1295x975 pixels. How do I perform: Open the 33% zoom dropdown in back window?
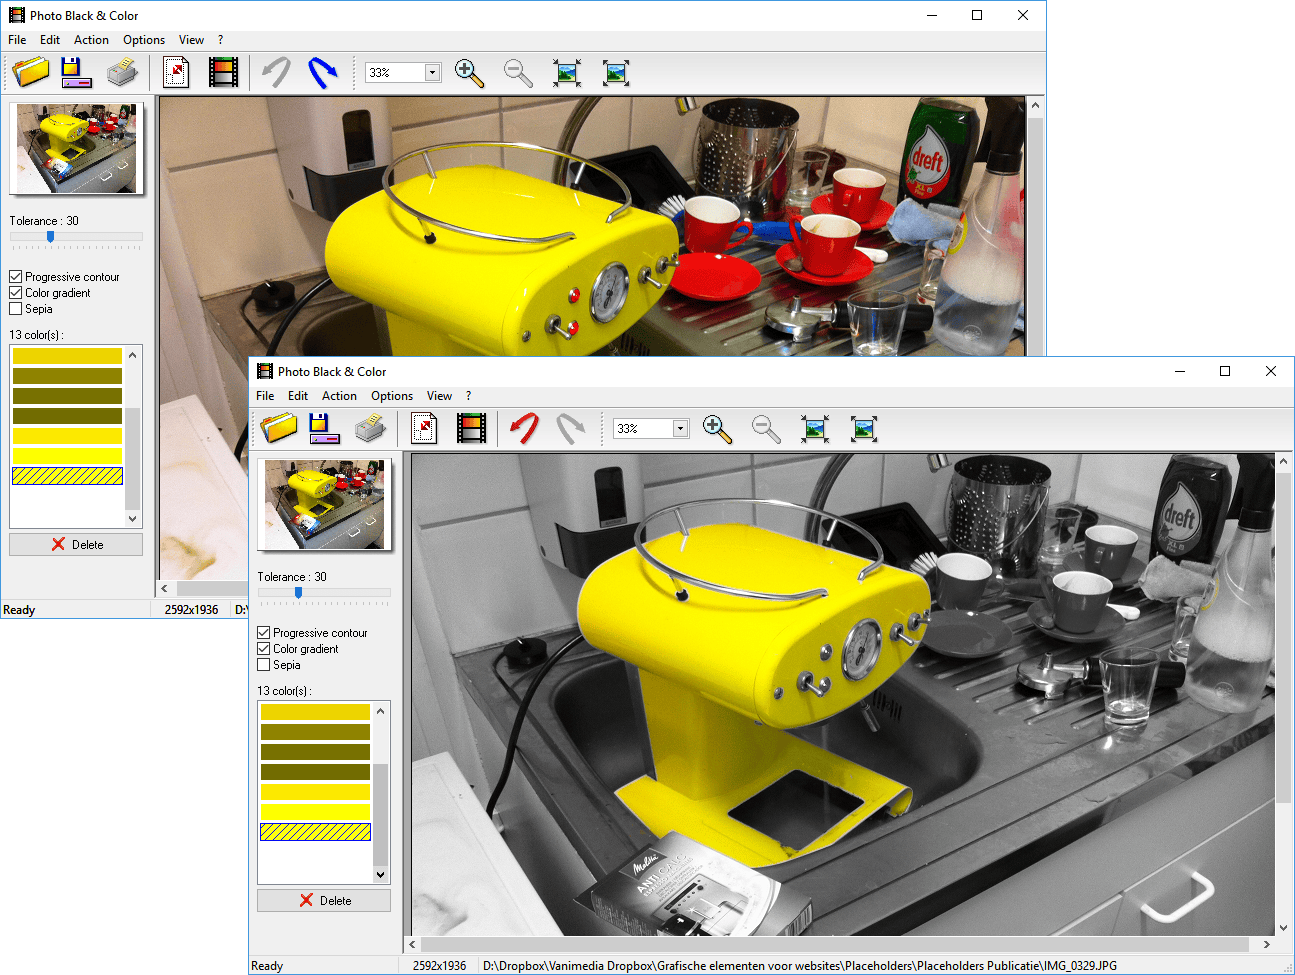point(432,73)
